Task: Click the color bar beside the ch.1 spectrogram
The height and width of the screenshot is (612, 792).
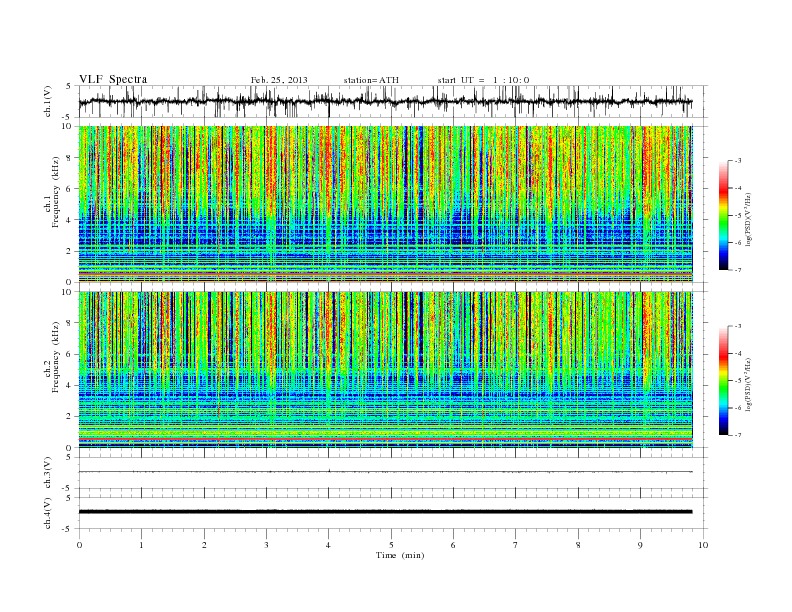Action: pos(724,216)
